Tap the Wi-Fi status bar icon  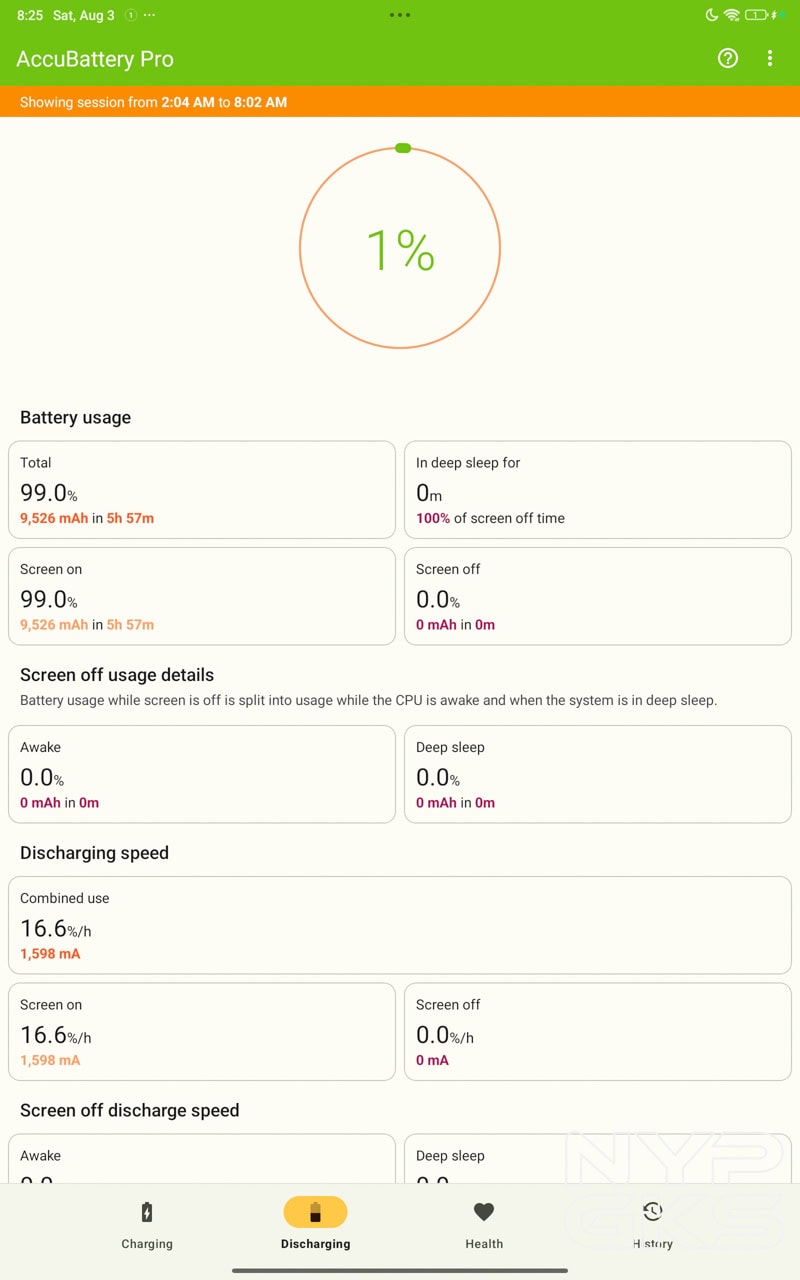pos(732,15)
